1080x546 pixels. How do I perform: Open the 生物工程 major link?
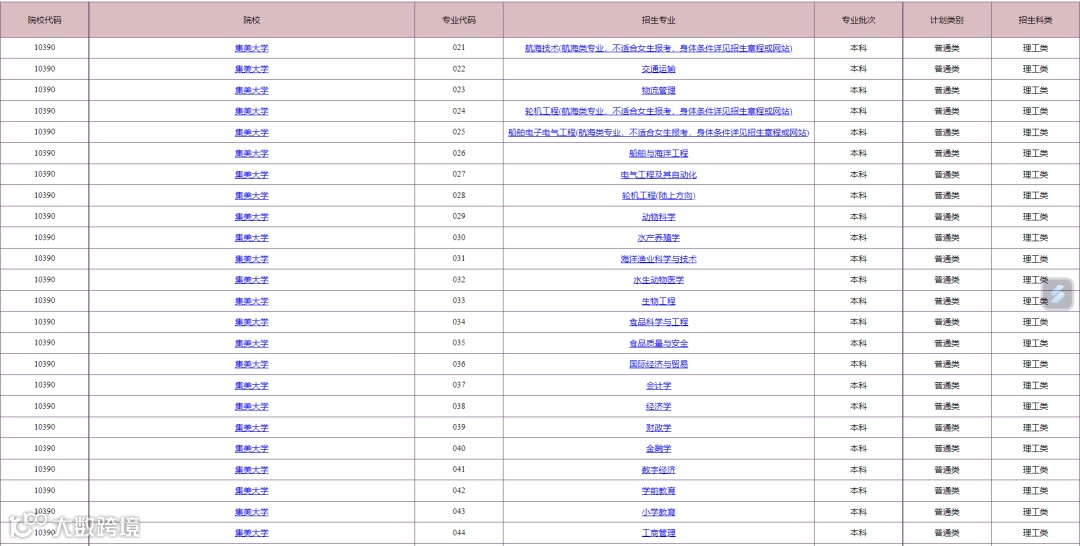click(x=658, y=301)
